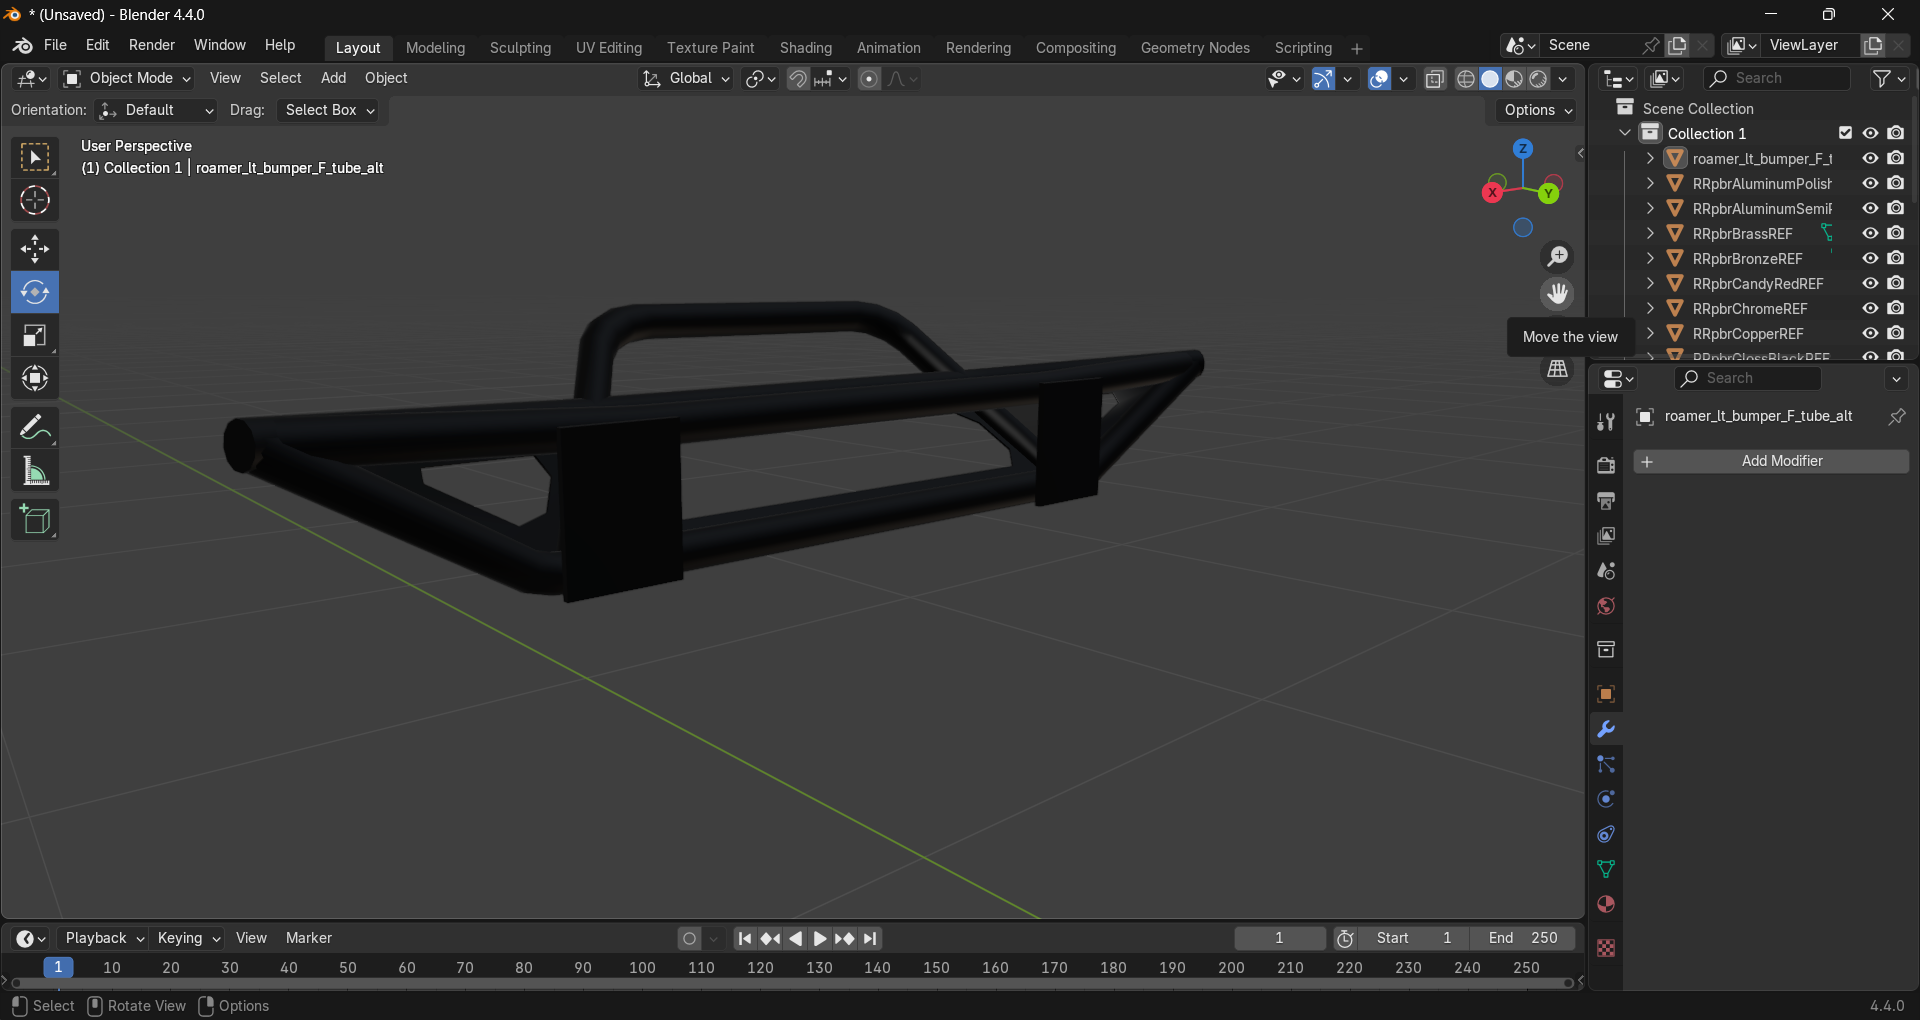This screenshot has height=1020, width=1920.
Task: Toggle snapping magnet in header
Action: coord(798,79)
